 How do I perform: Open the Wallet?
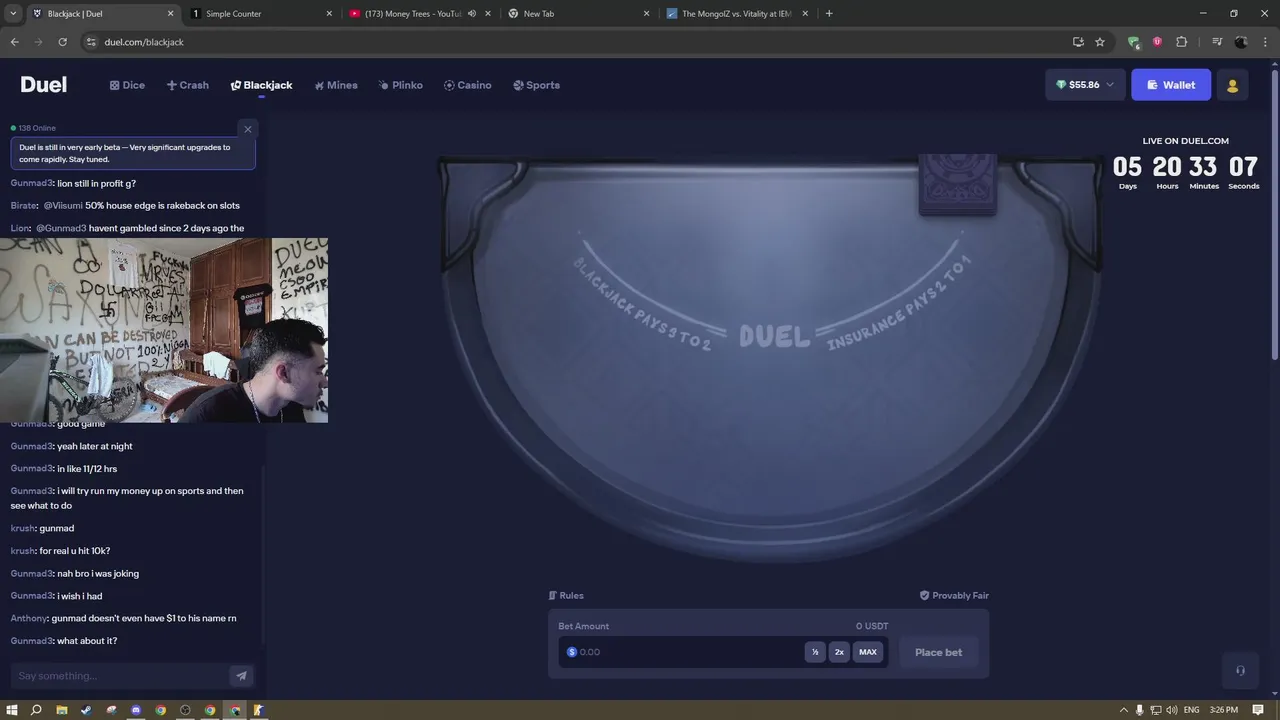coord(1171,85)
